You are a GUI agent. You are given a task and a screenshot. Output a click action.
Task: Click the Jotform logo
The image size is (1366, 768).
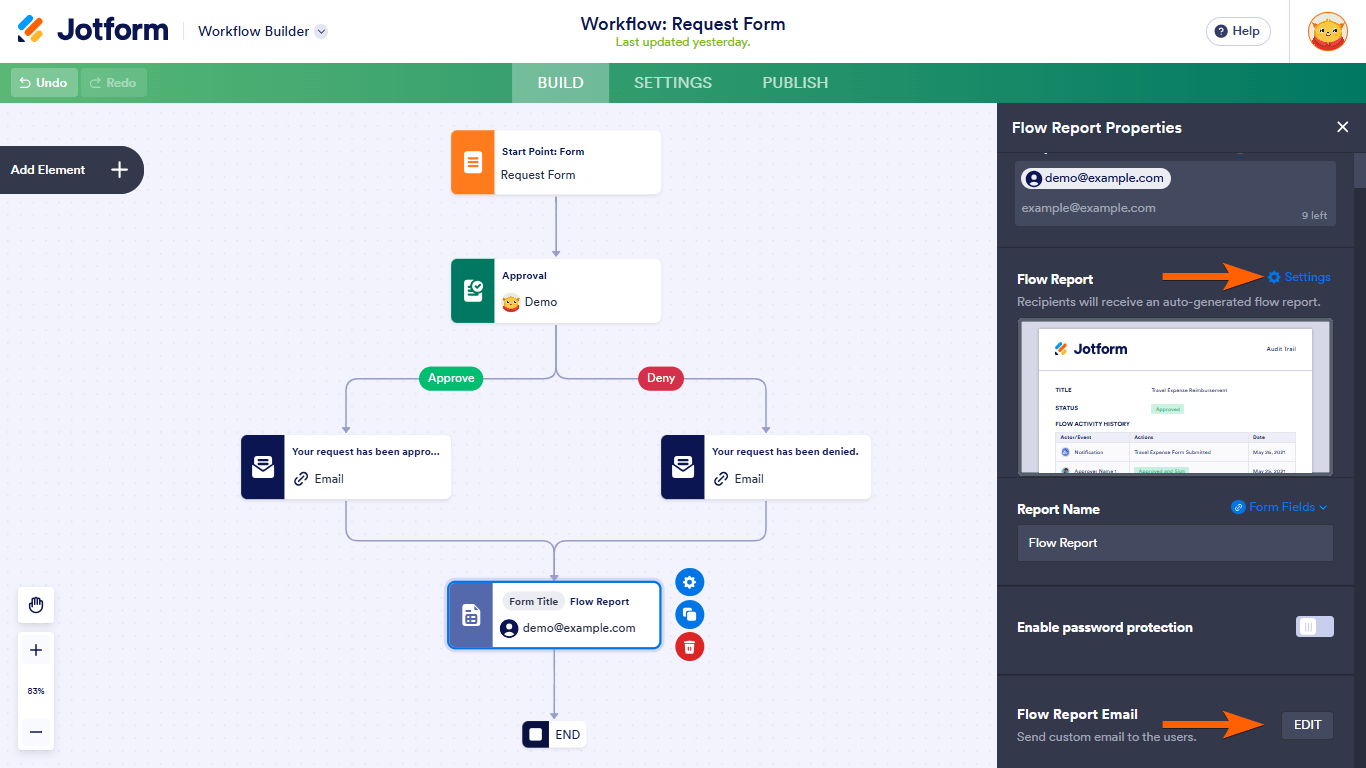[93, 30]
